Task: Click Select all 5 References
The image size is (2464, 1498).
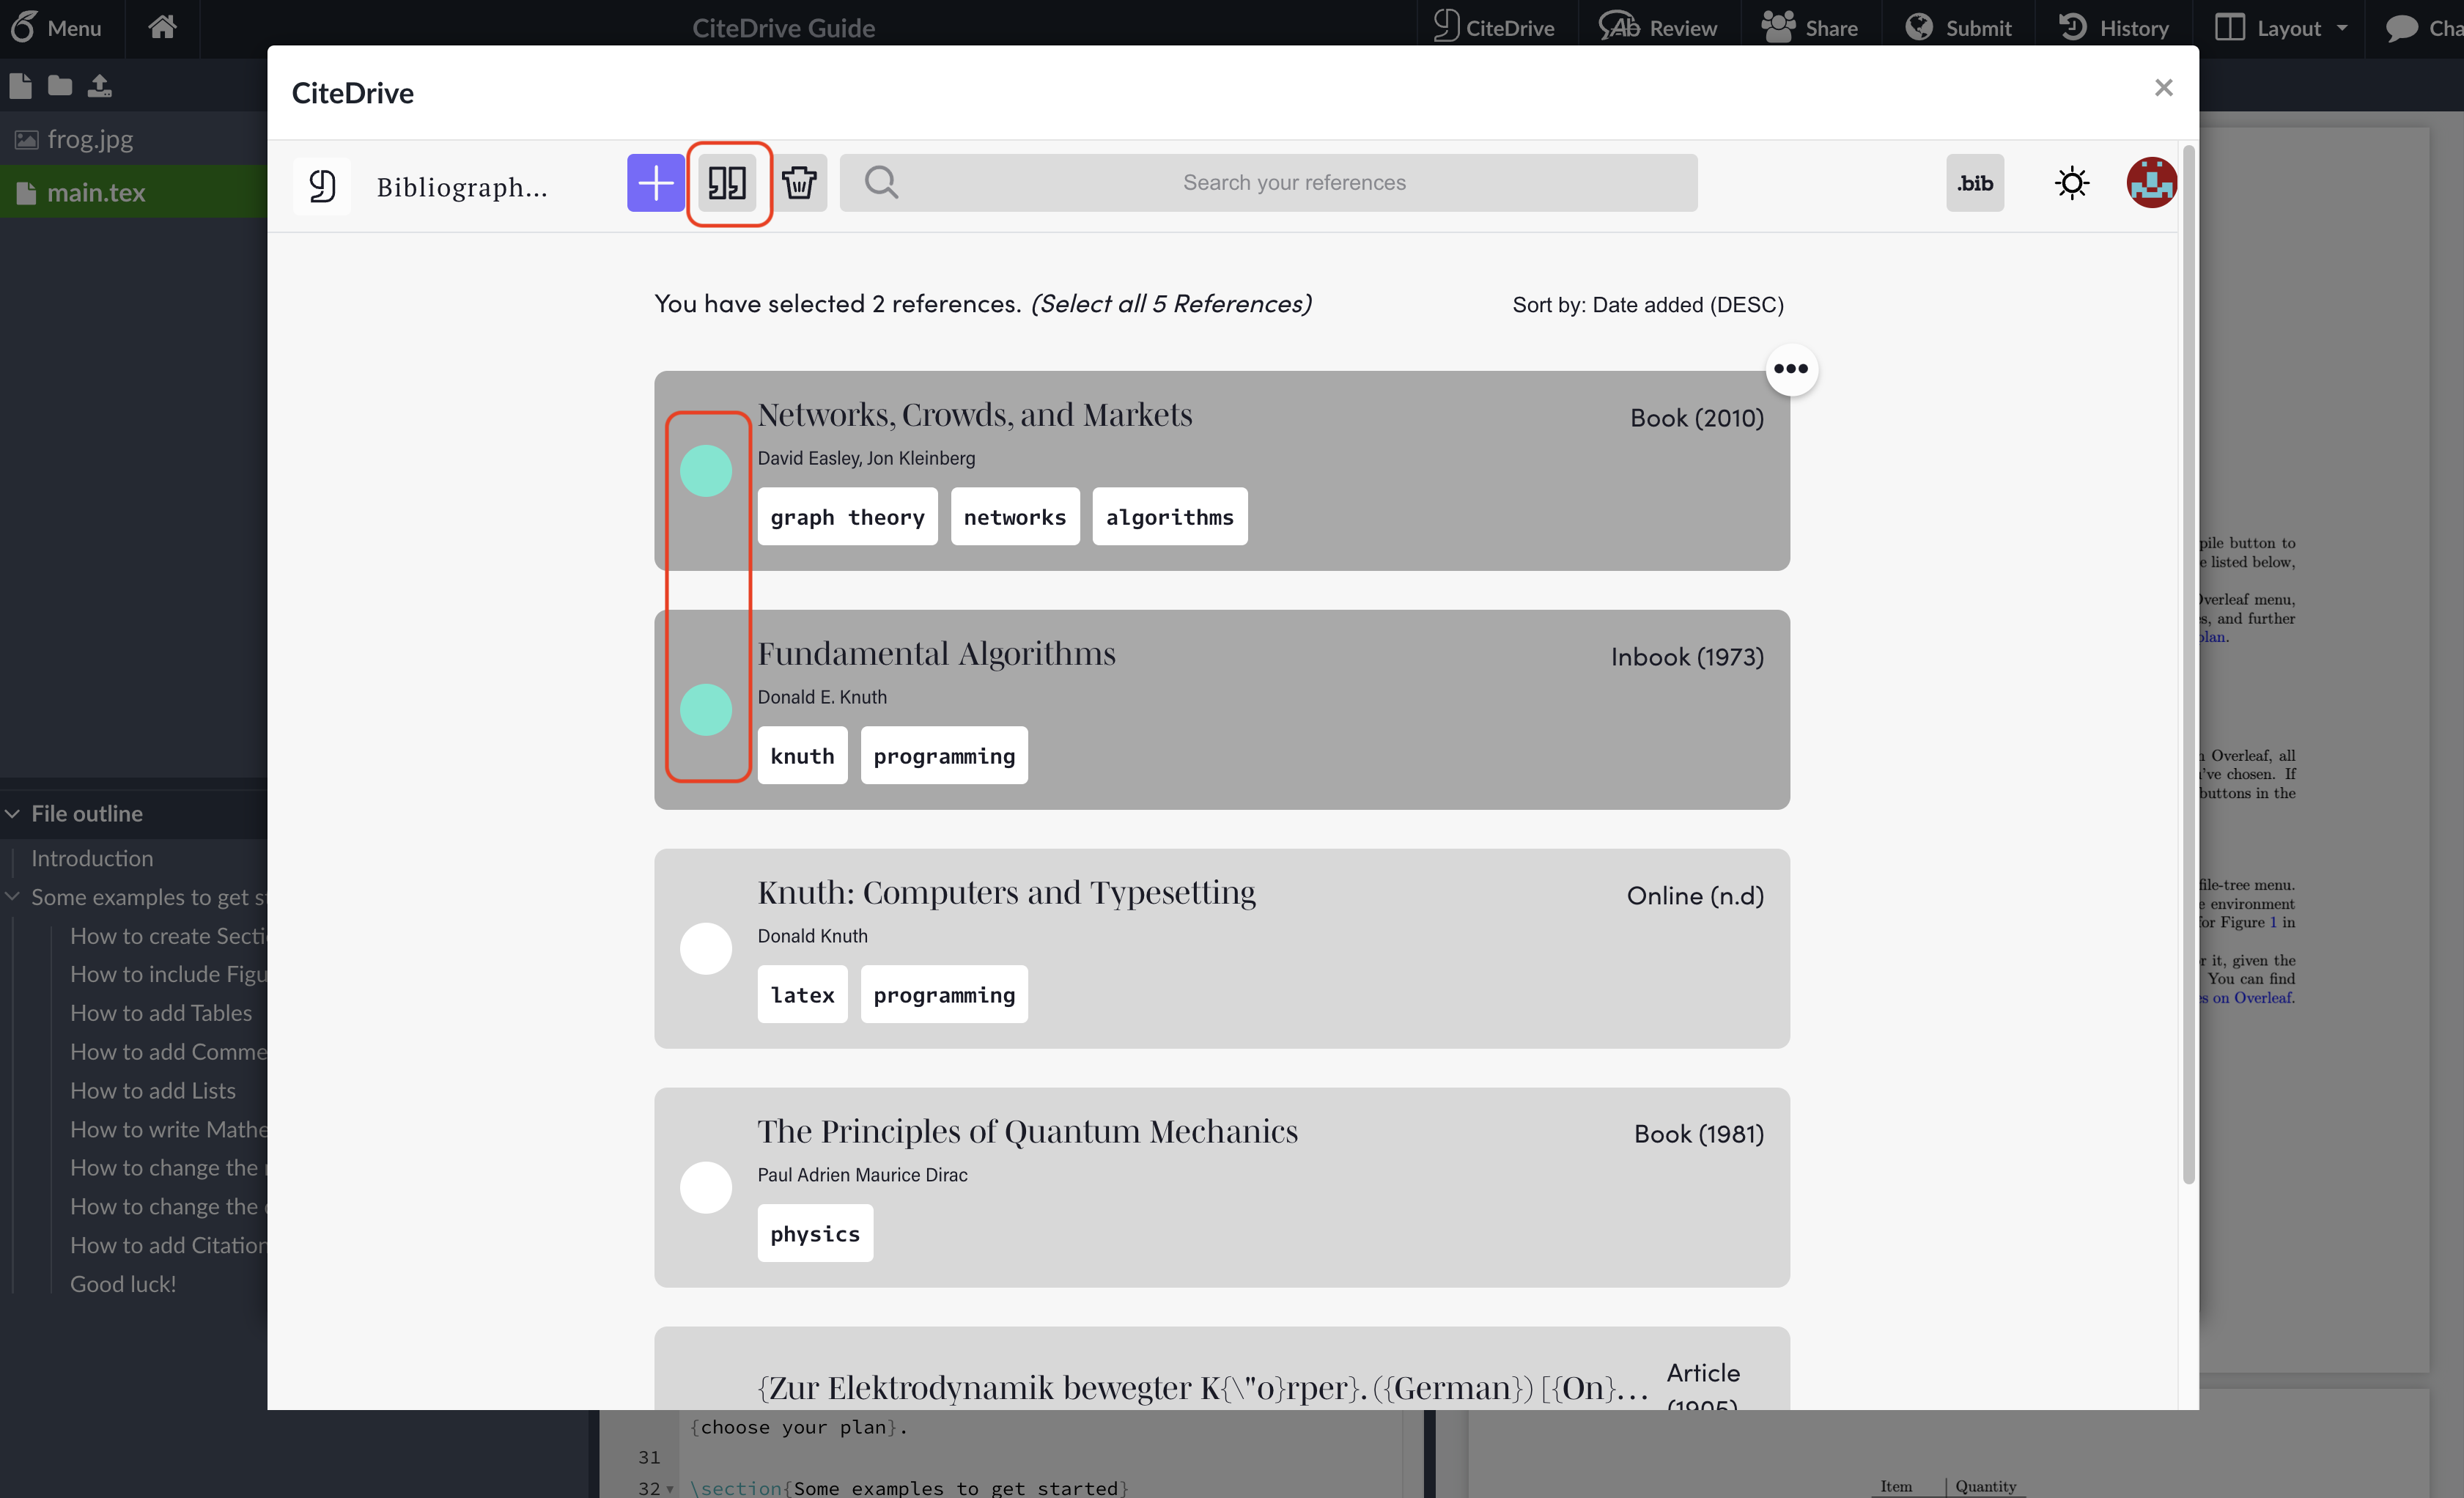Action: pyautogui.click(x=1170, y=304)
